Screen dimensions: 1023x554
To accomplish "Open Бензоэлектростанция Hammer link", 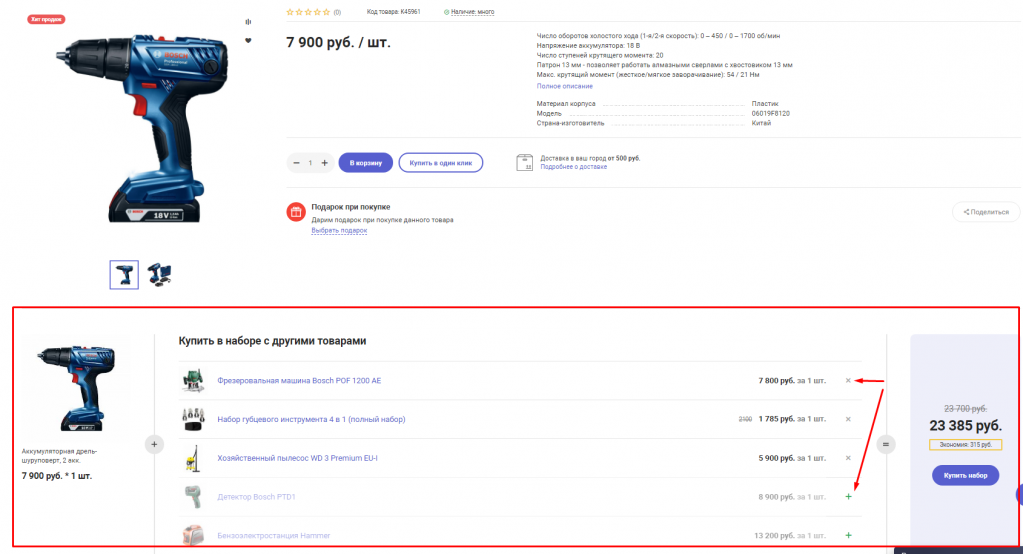I will coord(273,536).
